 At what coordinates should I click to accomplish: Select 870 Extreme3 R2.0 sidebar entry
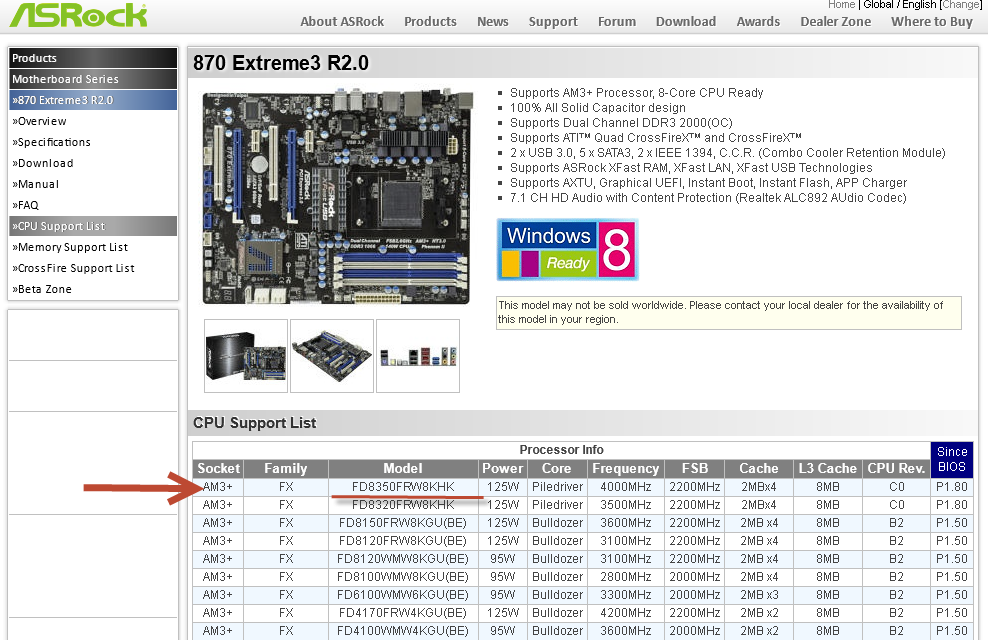93,100
